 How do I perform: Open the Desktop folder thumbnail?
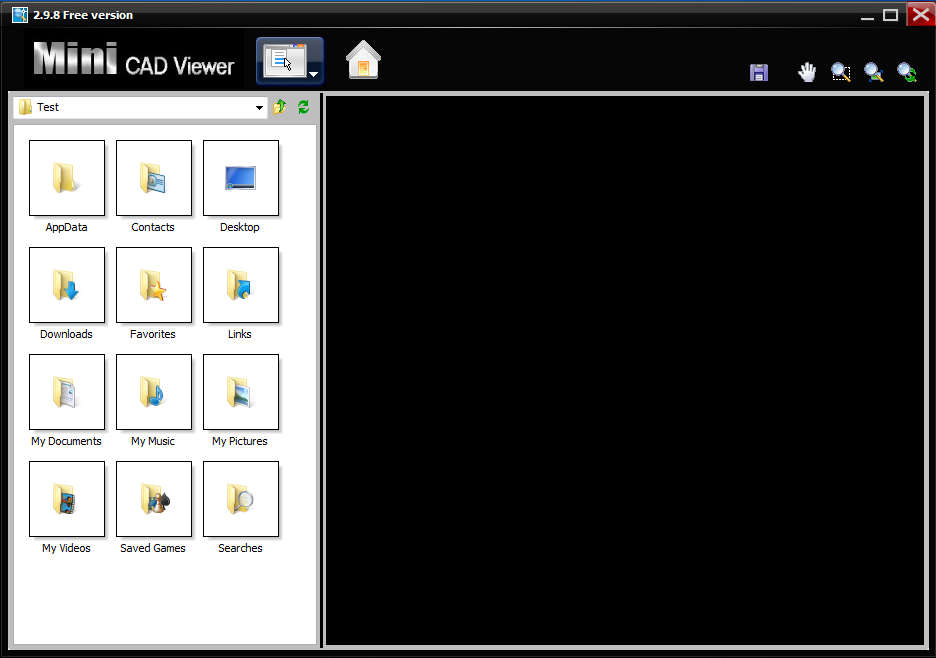(241, 178)
